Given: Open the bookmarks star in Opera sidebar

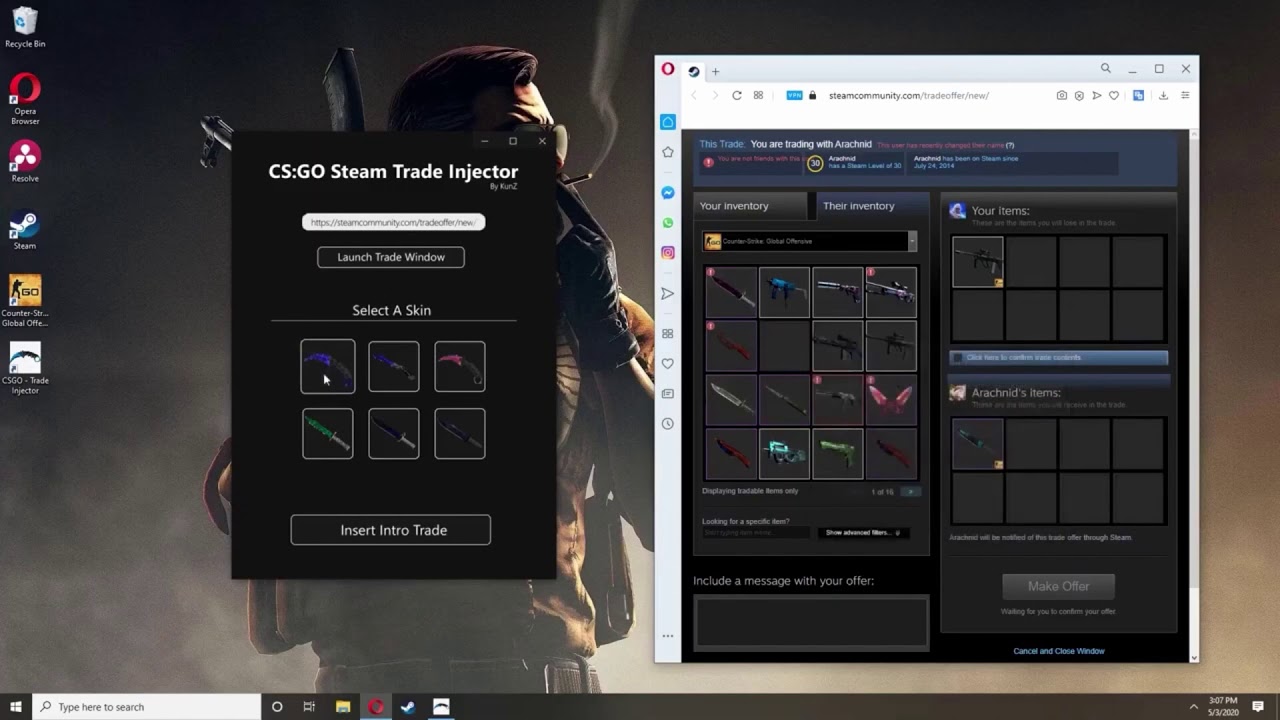Looking at the screenshot, I should [x=668, y=152].
